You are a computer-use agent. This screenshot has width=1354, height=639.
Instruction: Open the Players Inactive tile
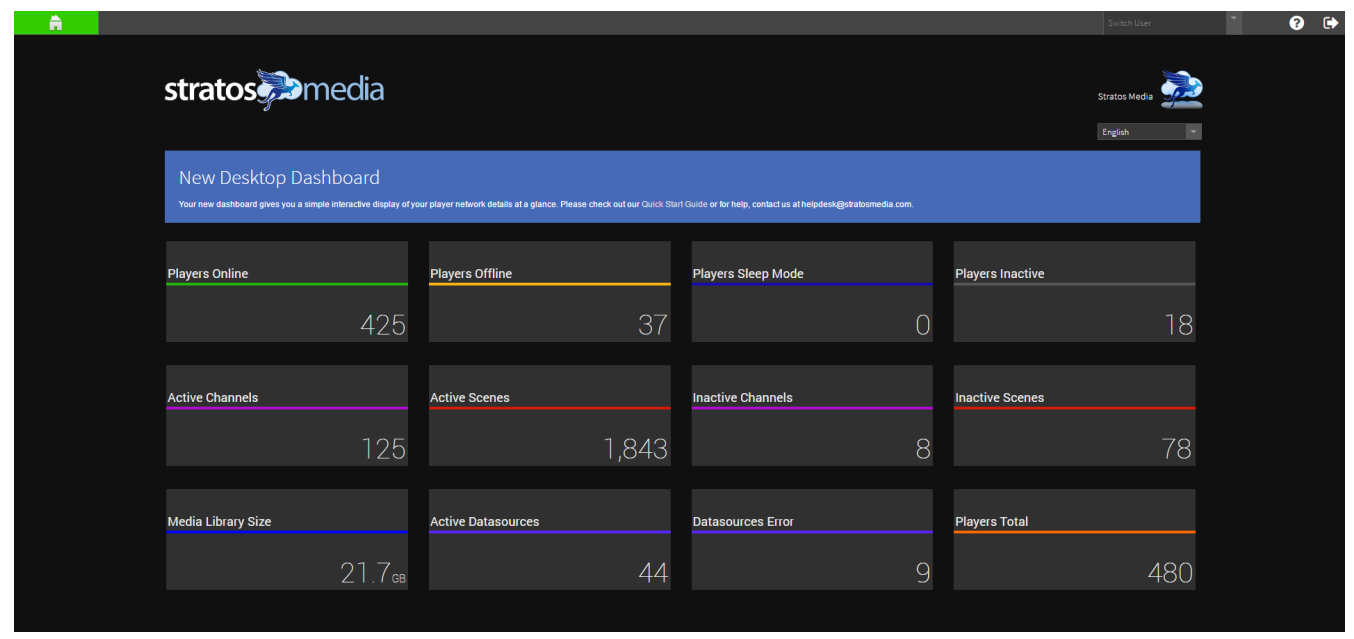click(x=1074, y=291)
